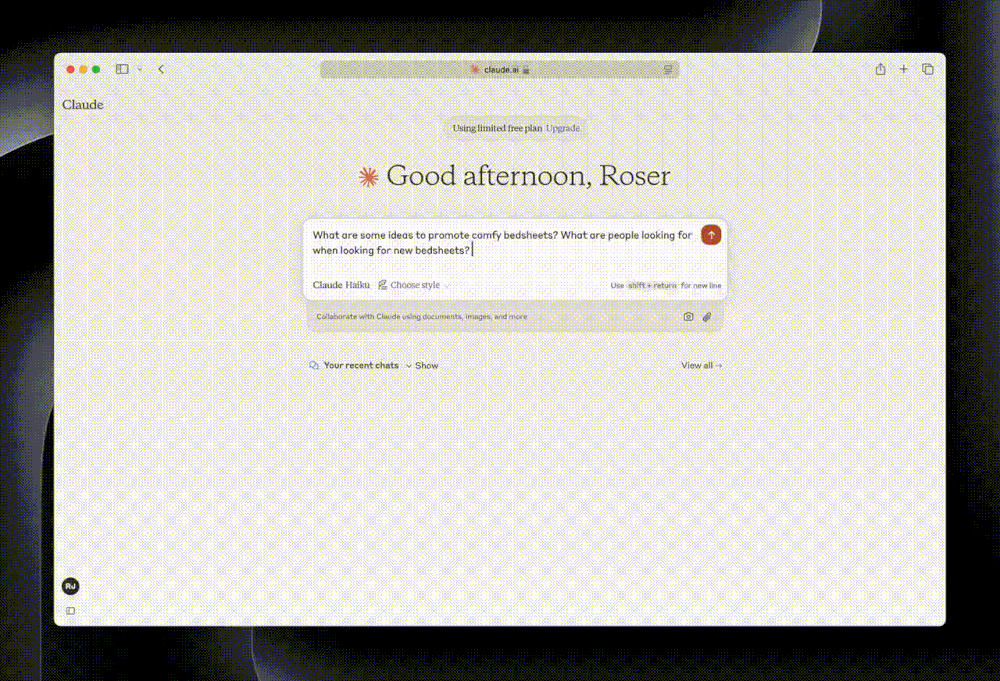Go back using the Safari back arrow
Screen dimensions: 1000x681
[x=161, y=69]
